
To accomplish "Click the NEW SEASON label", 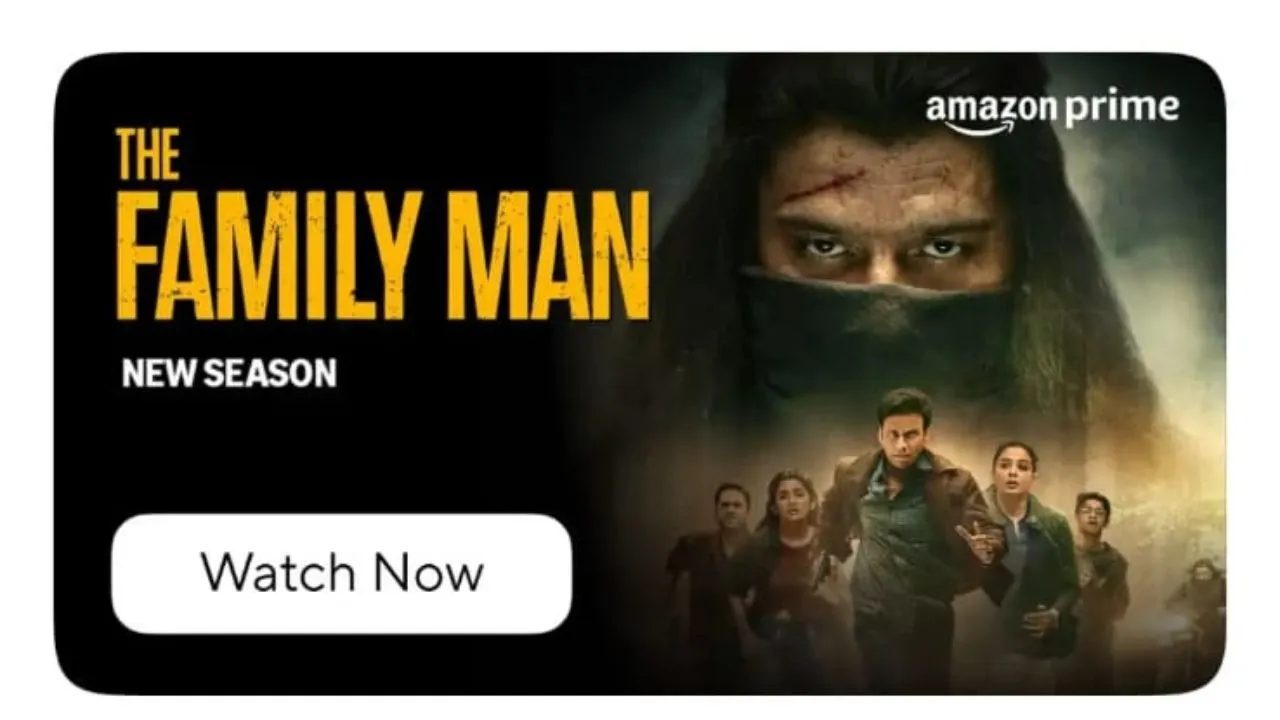I will [229, 374].
